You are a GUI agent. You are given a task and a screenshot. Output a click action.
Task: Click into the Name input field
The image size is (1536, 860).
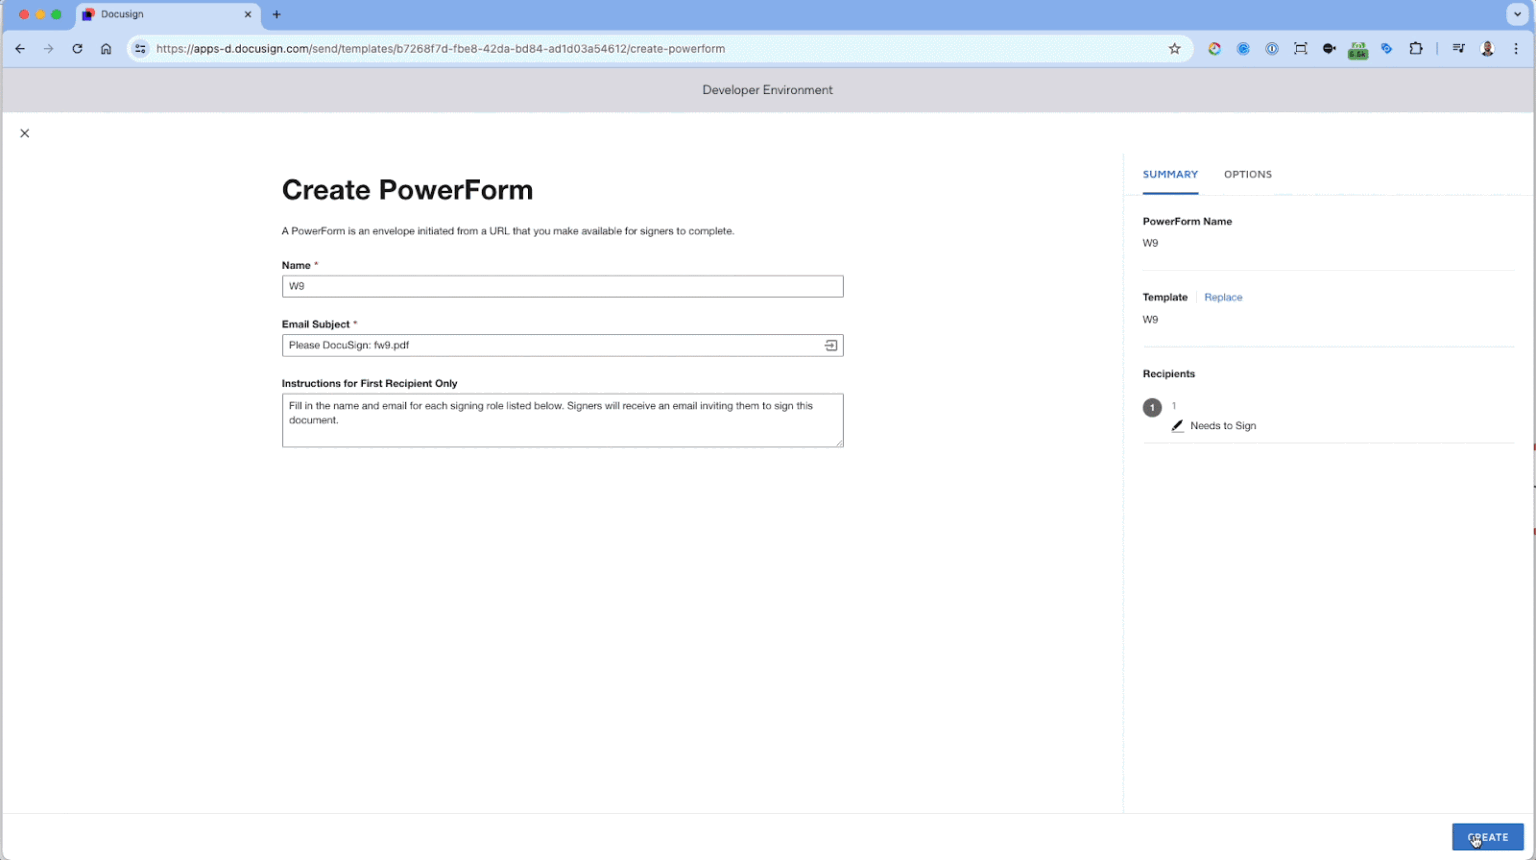[562, 286]
